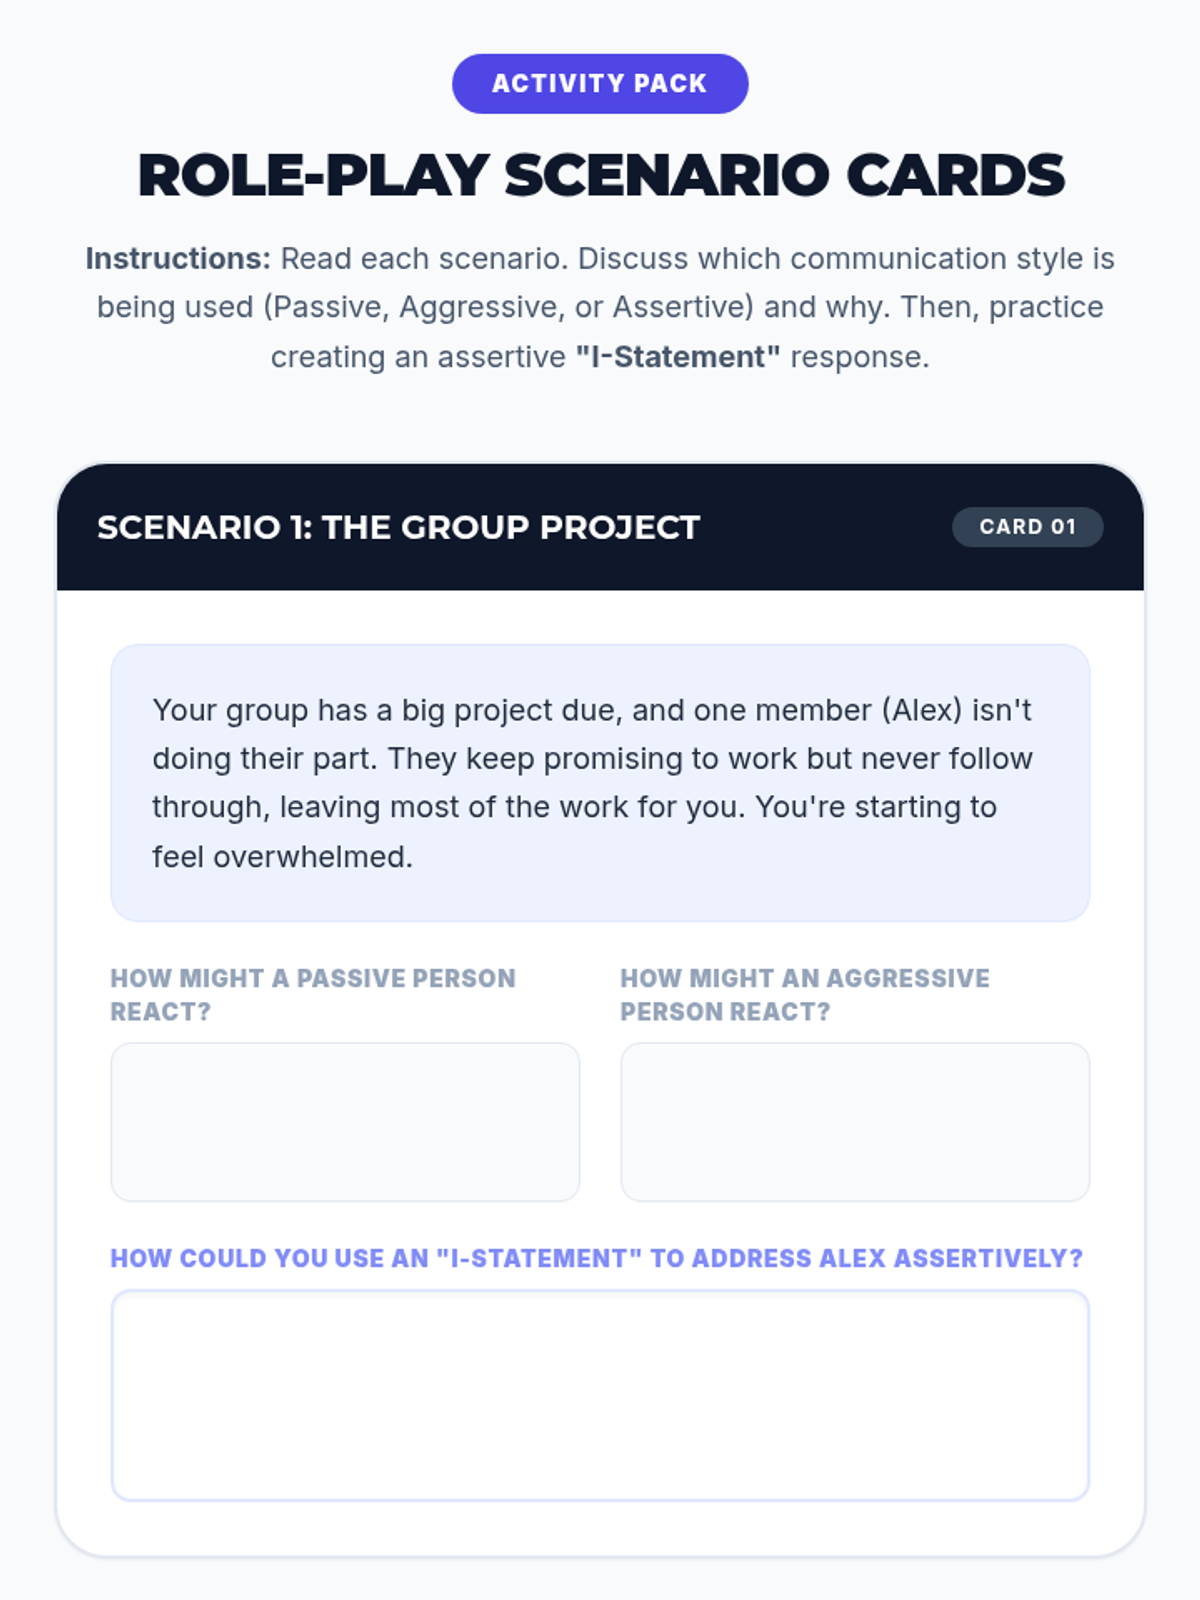Select the CARD 01 badge
This screenshot has height=1600, width=1200.
1027,527
